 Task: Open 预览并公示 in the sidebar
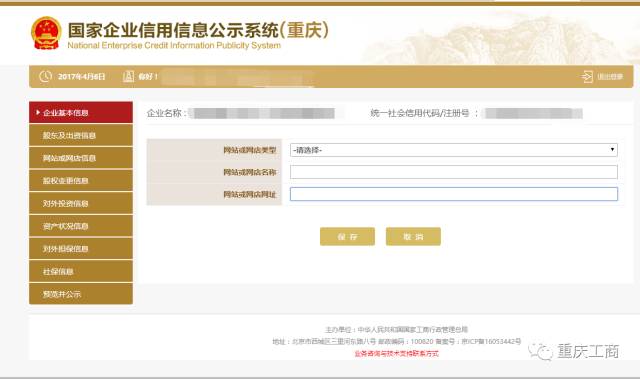click(x=81, y=294)
